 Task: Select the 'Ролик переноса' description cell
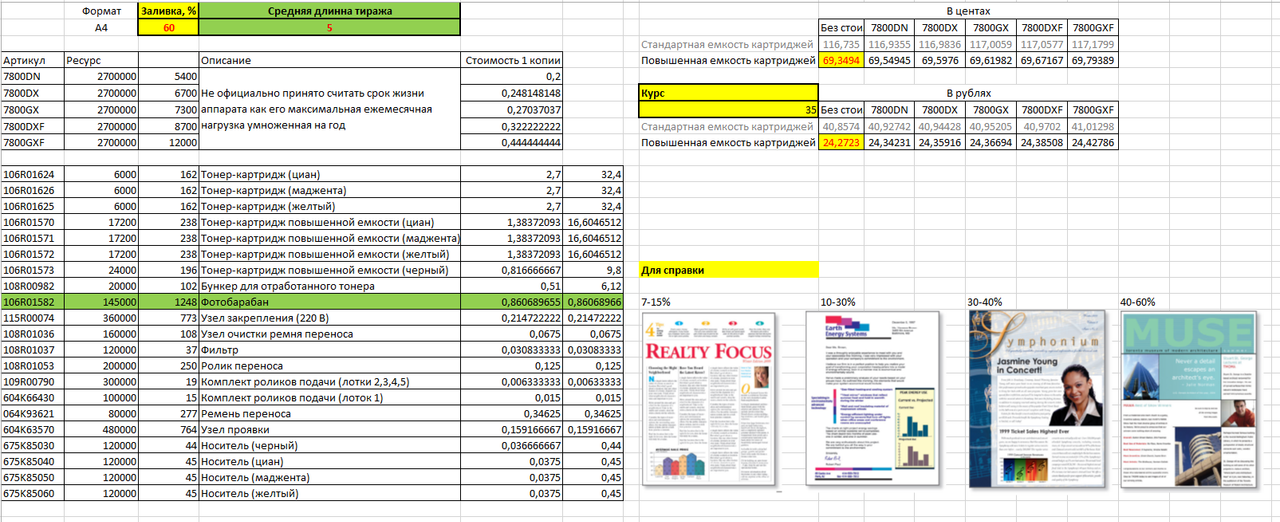[330, 365]
